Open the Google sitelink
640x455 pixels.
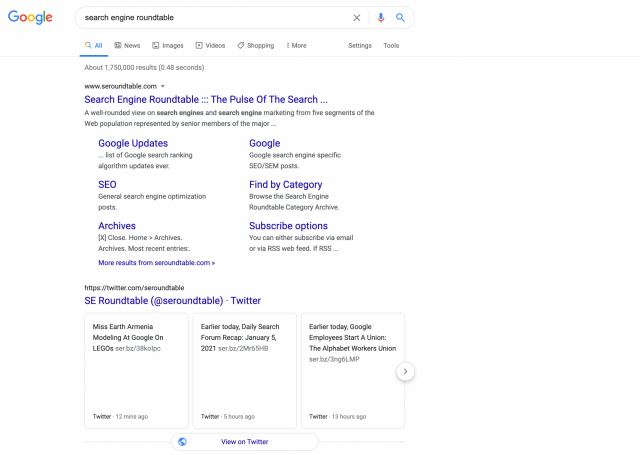264,143
